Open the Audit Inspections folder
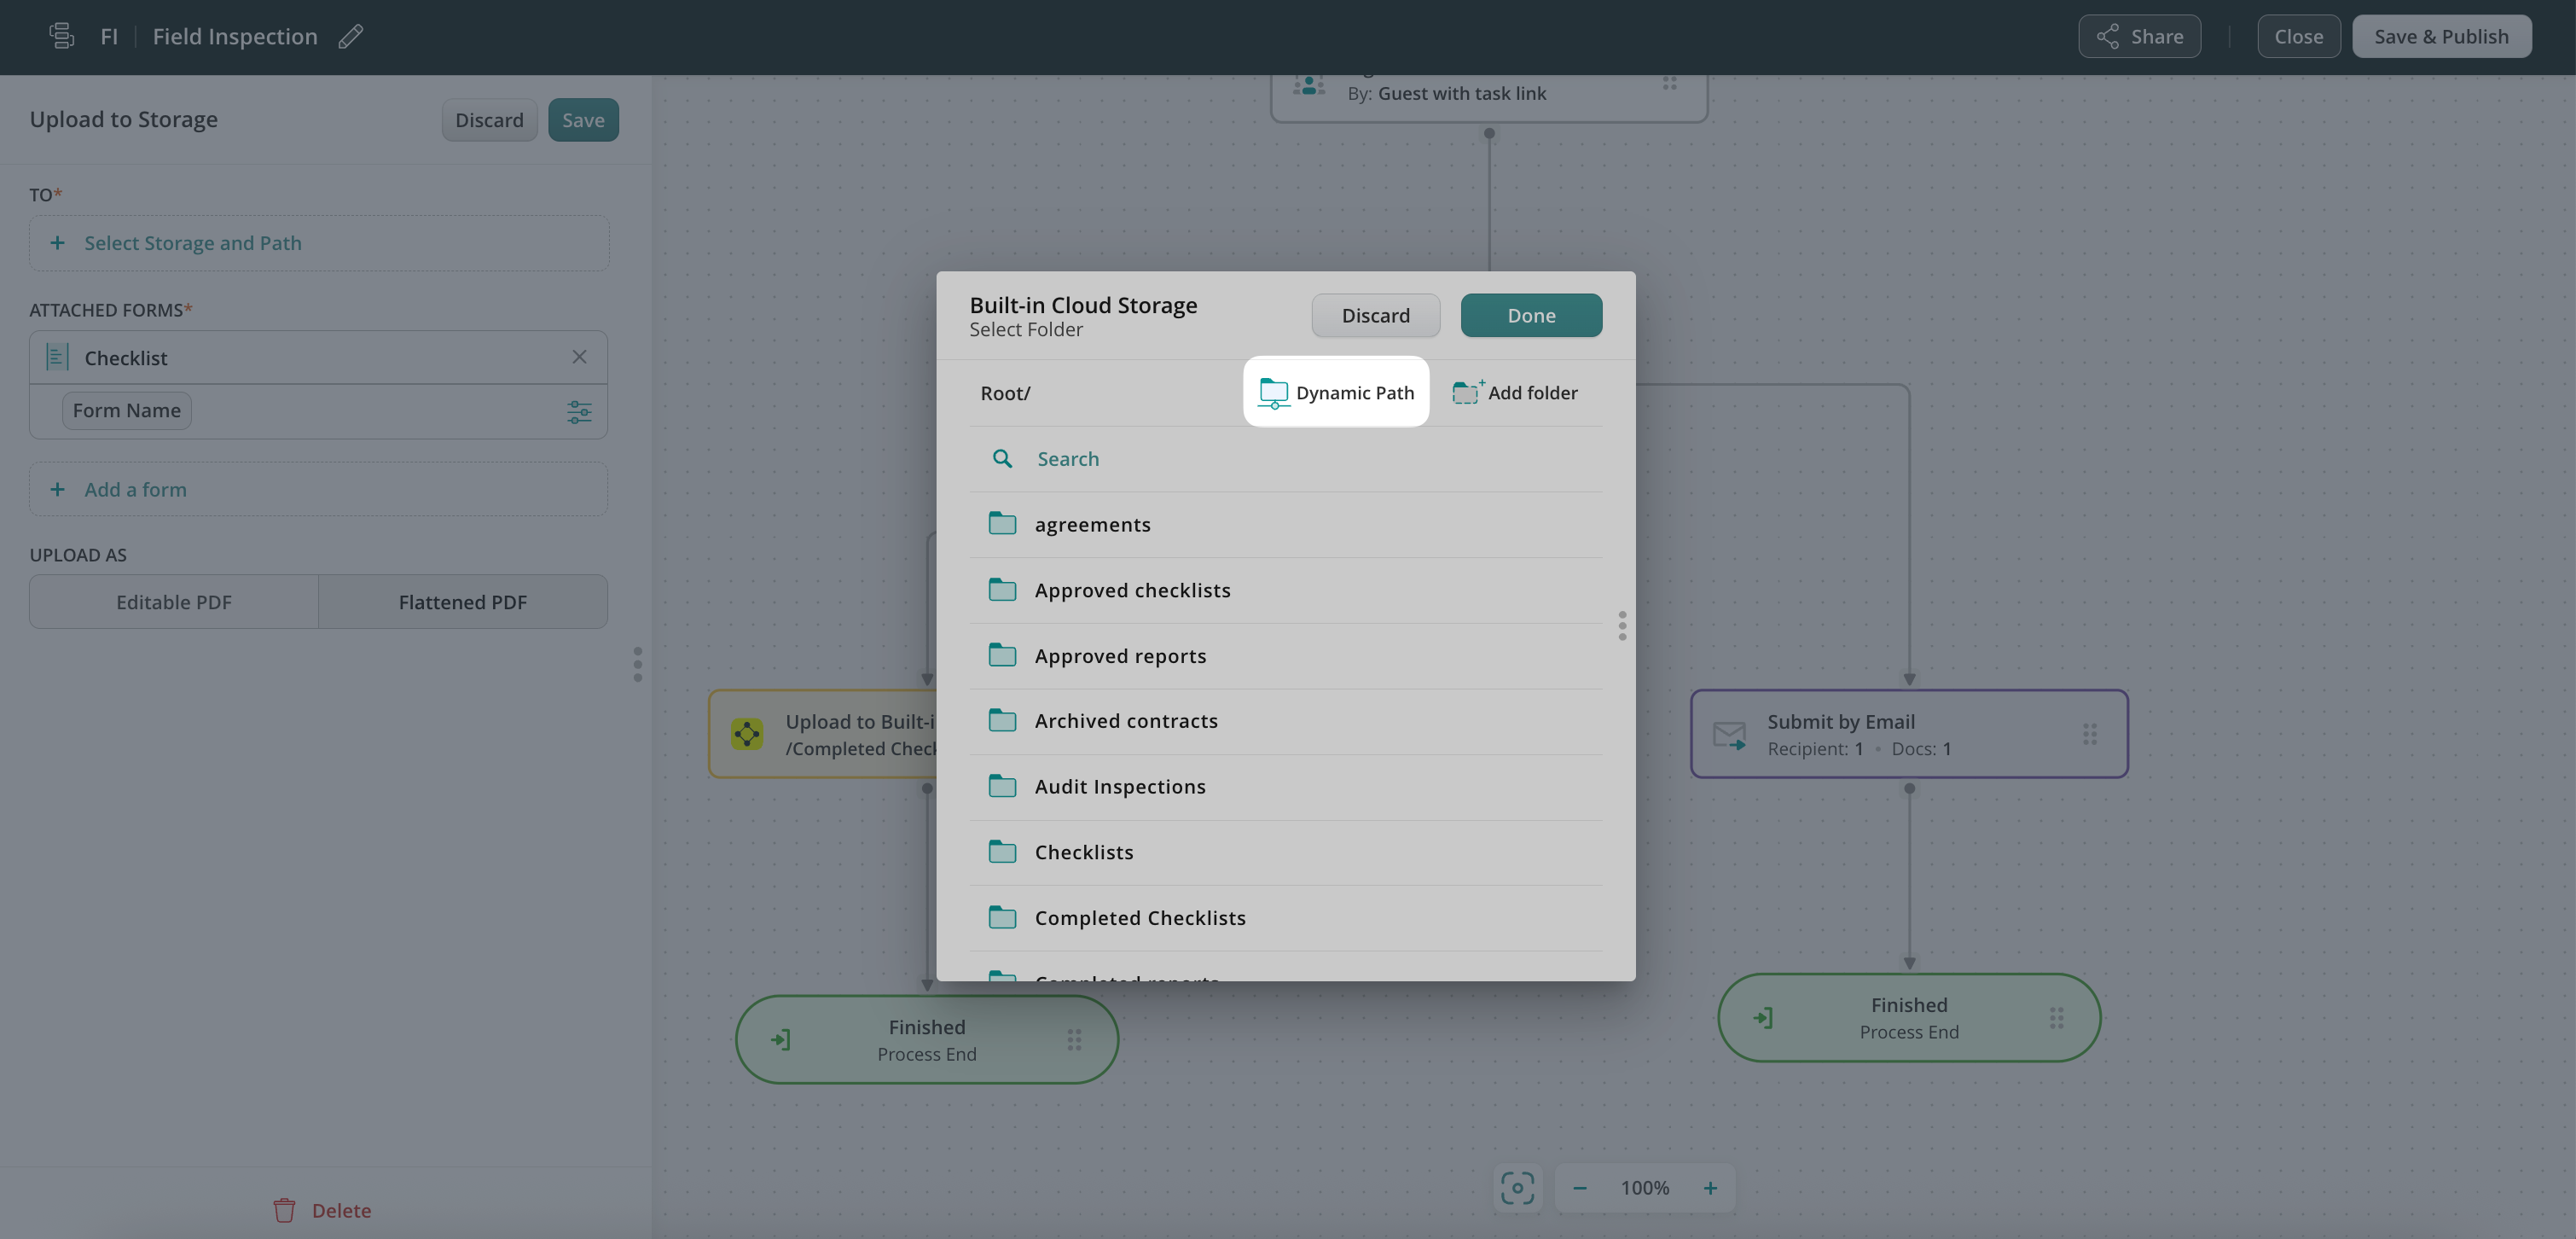 [1119, 787]
